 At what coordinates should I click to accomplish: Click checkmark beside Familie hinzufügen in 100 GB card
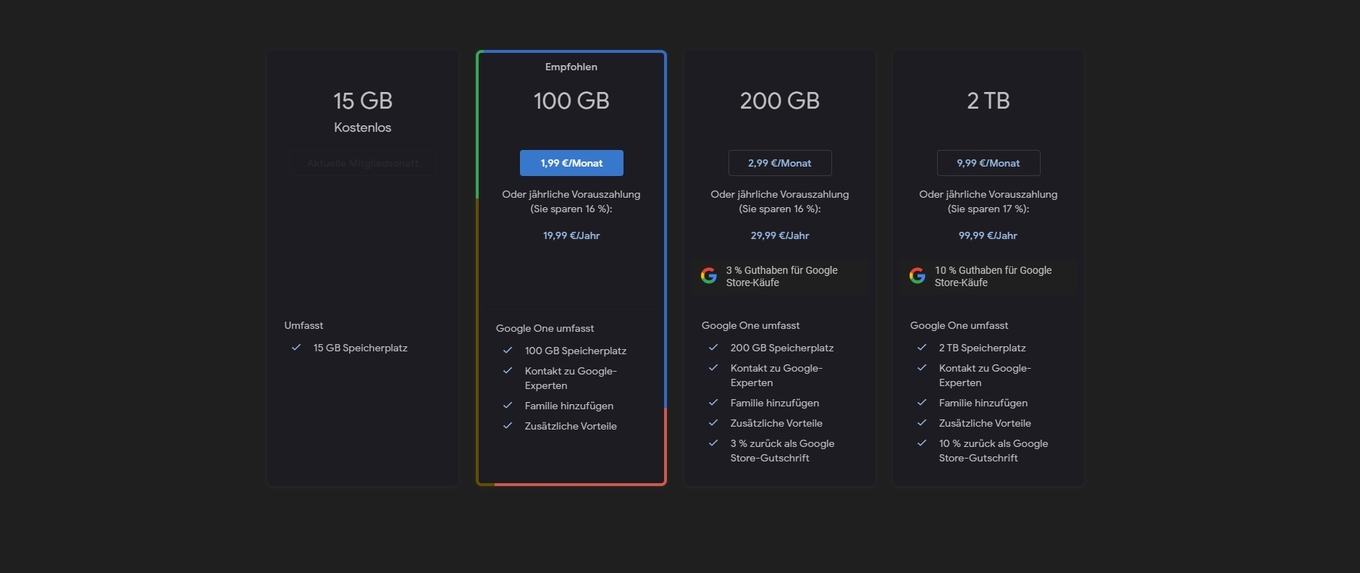(507, 405)
